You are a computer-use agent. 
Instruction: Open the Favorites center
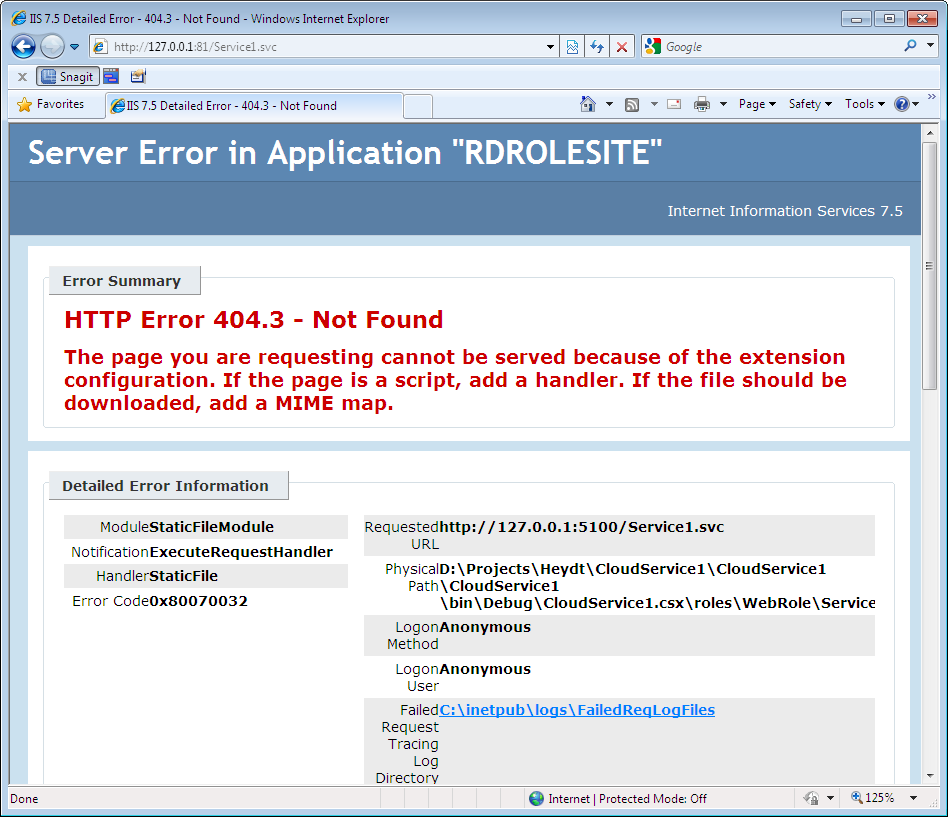point(51,104)
